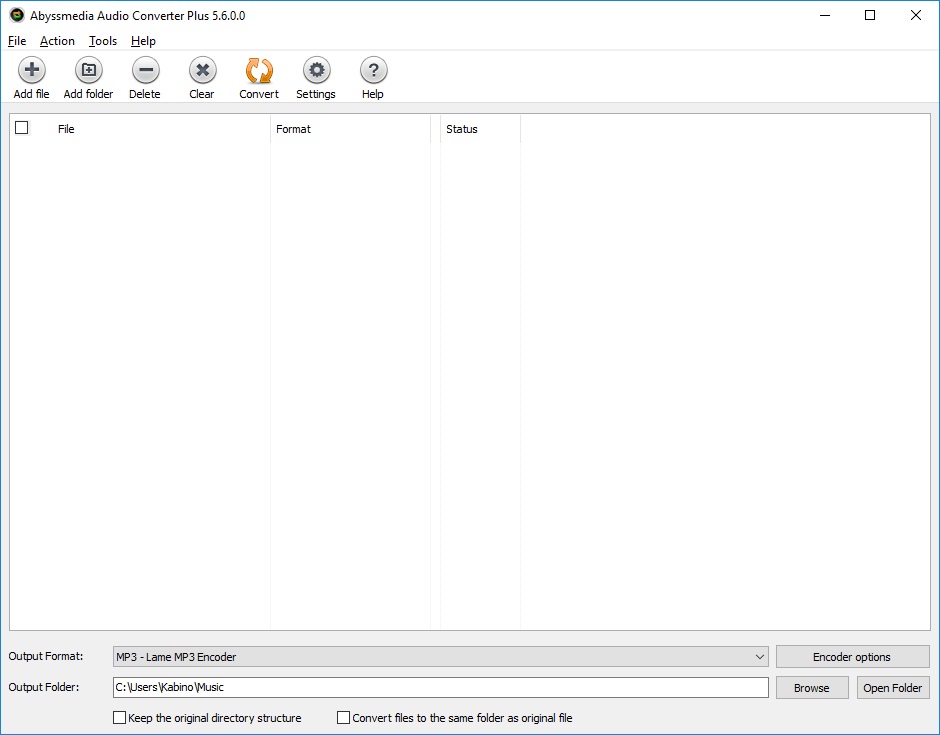This screenshot has height=735, width=940.
Task: Open the Tools menu
Action: (x=103, y=41)
